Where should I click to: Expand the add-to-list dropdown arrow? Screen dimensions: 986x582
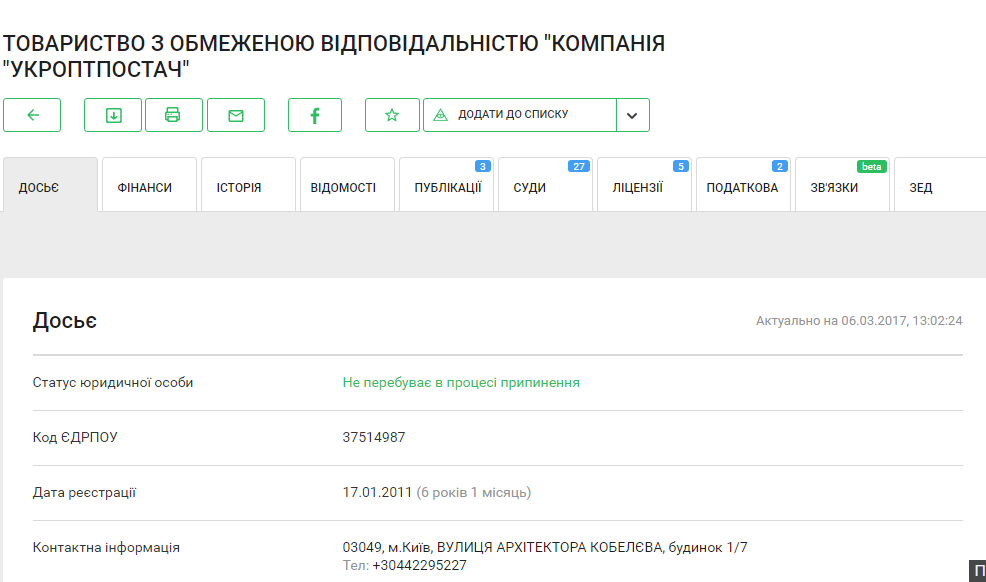pyautogui.click(x=632, y=115)
